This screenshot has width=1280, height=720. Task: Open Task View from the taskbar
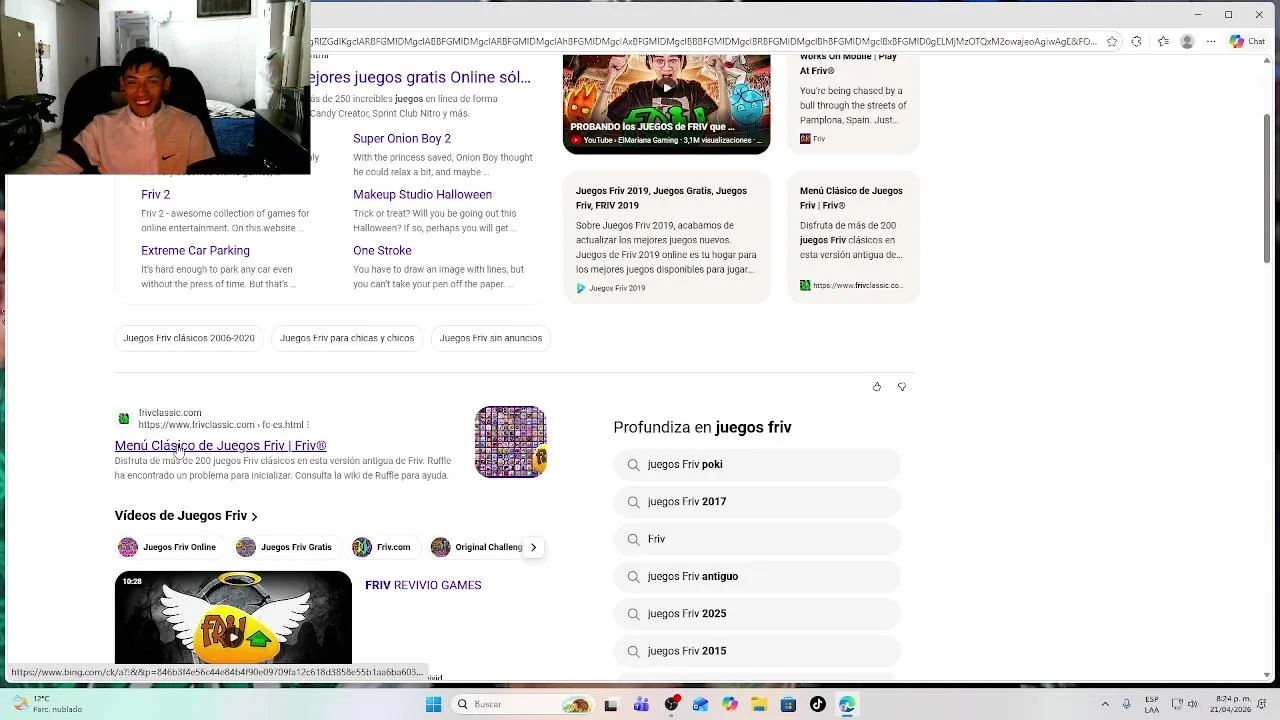pyautogui.click(x=611, y=704)
